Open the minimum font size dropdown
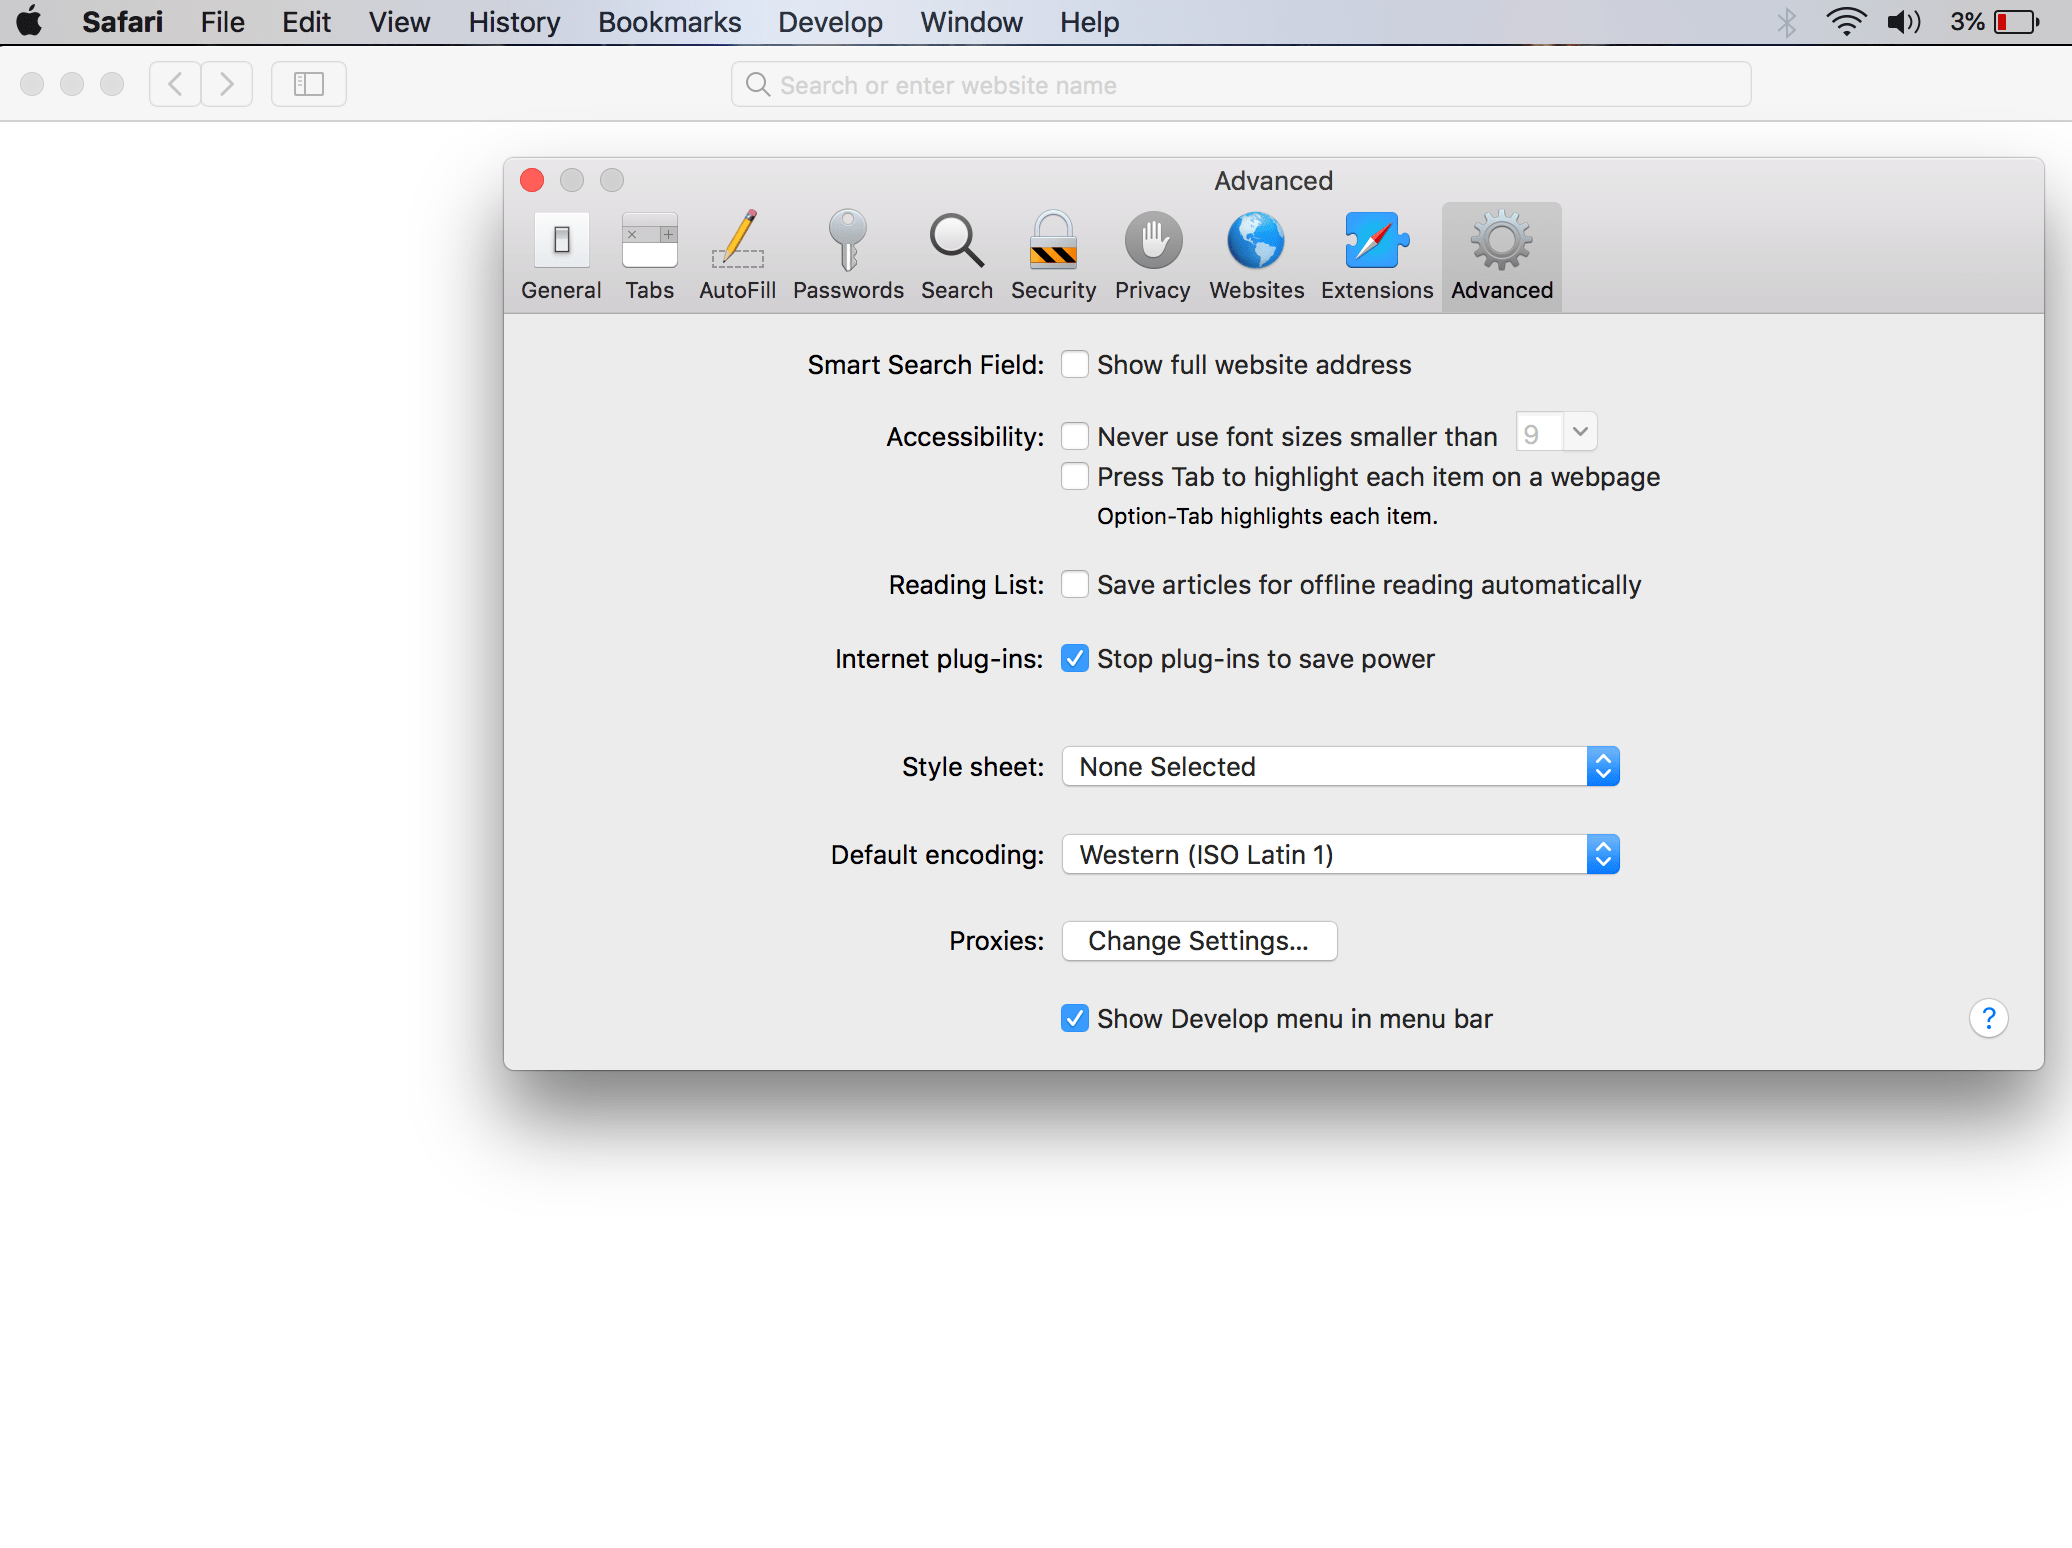The image size is (2072, 1548). (1580, 431)
